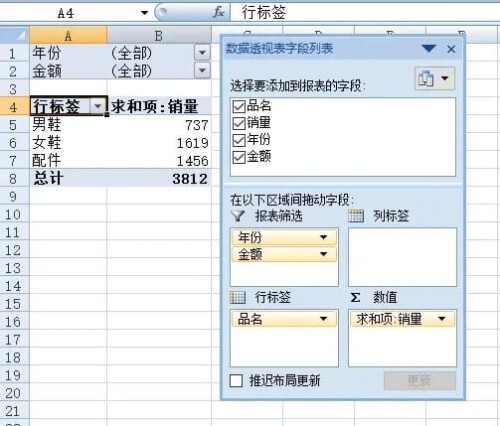
Task: Open the field list layout options icon
Action: pos(434,78)
